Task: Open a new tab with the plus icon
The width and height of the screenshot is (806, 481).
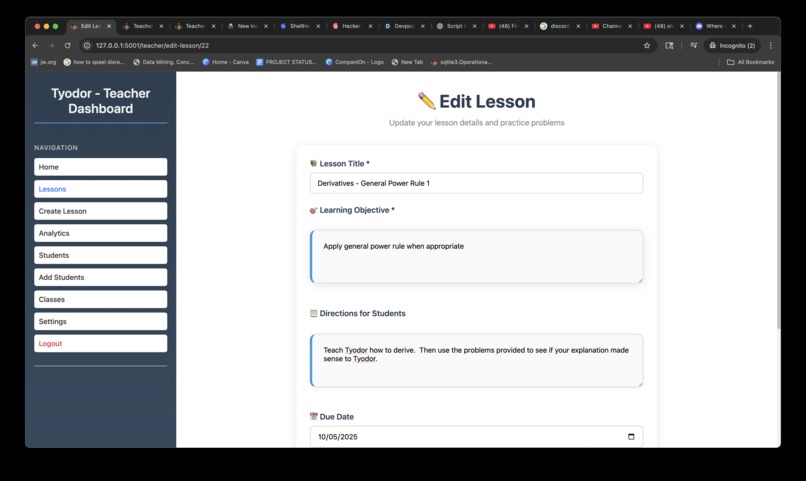Action: click(750, 26)
